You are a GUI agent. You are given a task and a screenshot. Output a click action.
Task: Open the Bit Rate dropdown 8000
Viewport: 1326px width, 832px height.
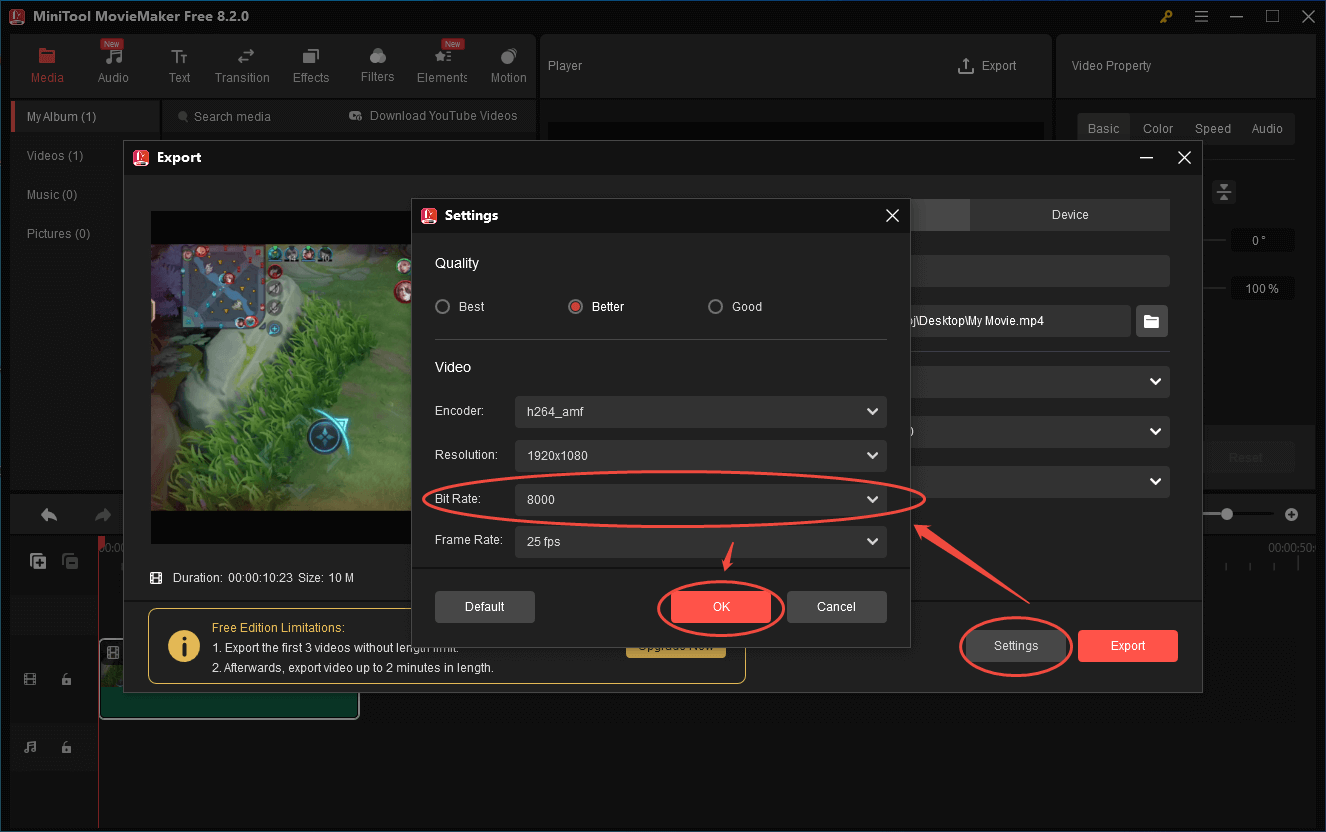click(x=701, y=499)
